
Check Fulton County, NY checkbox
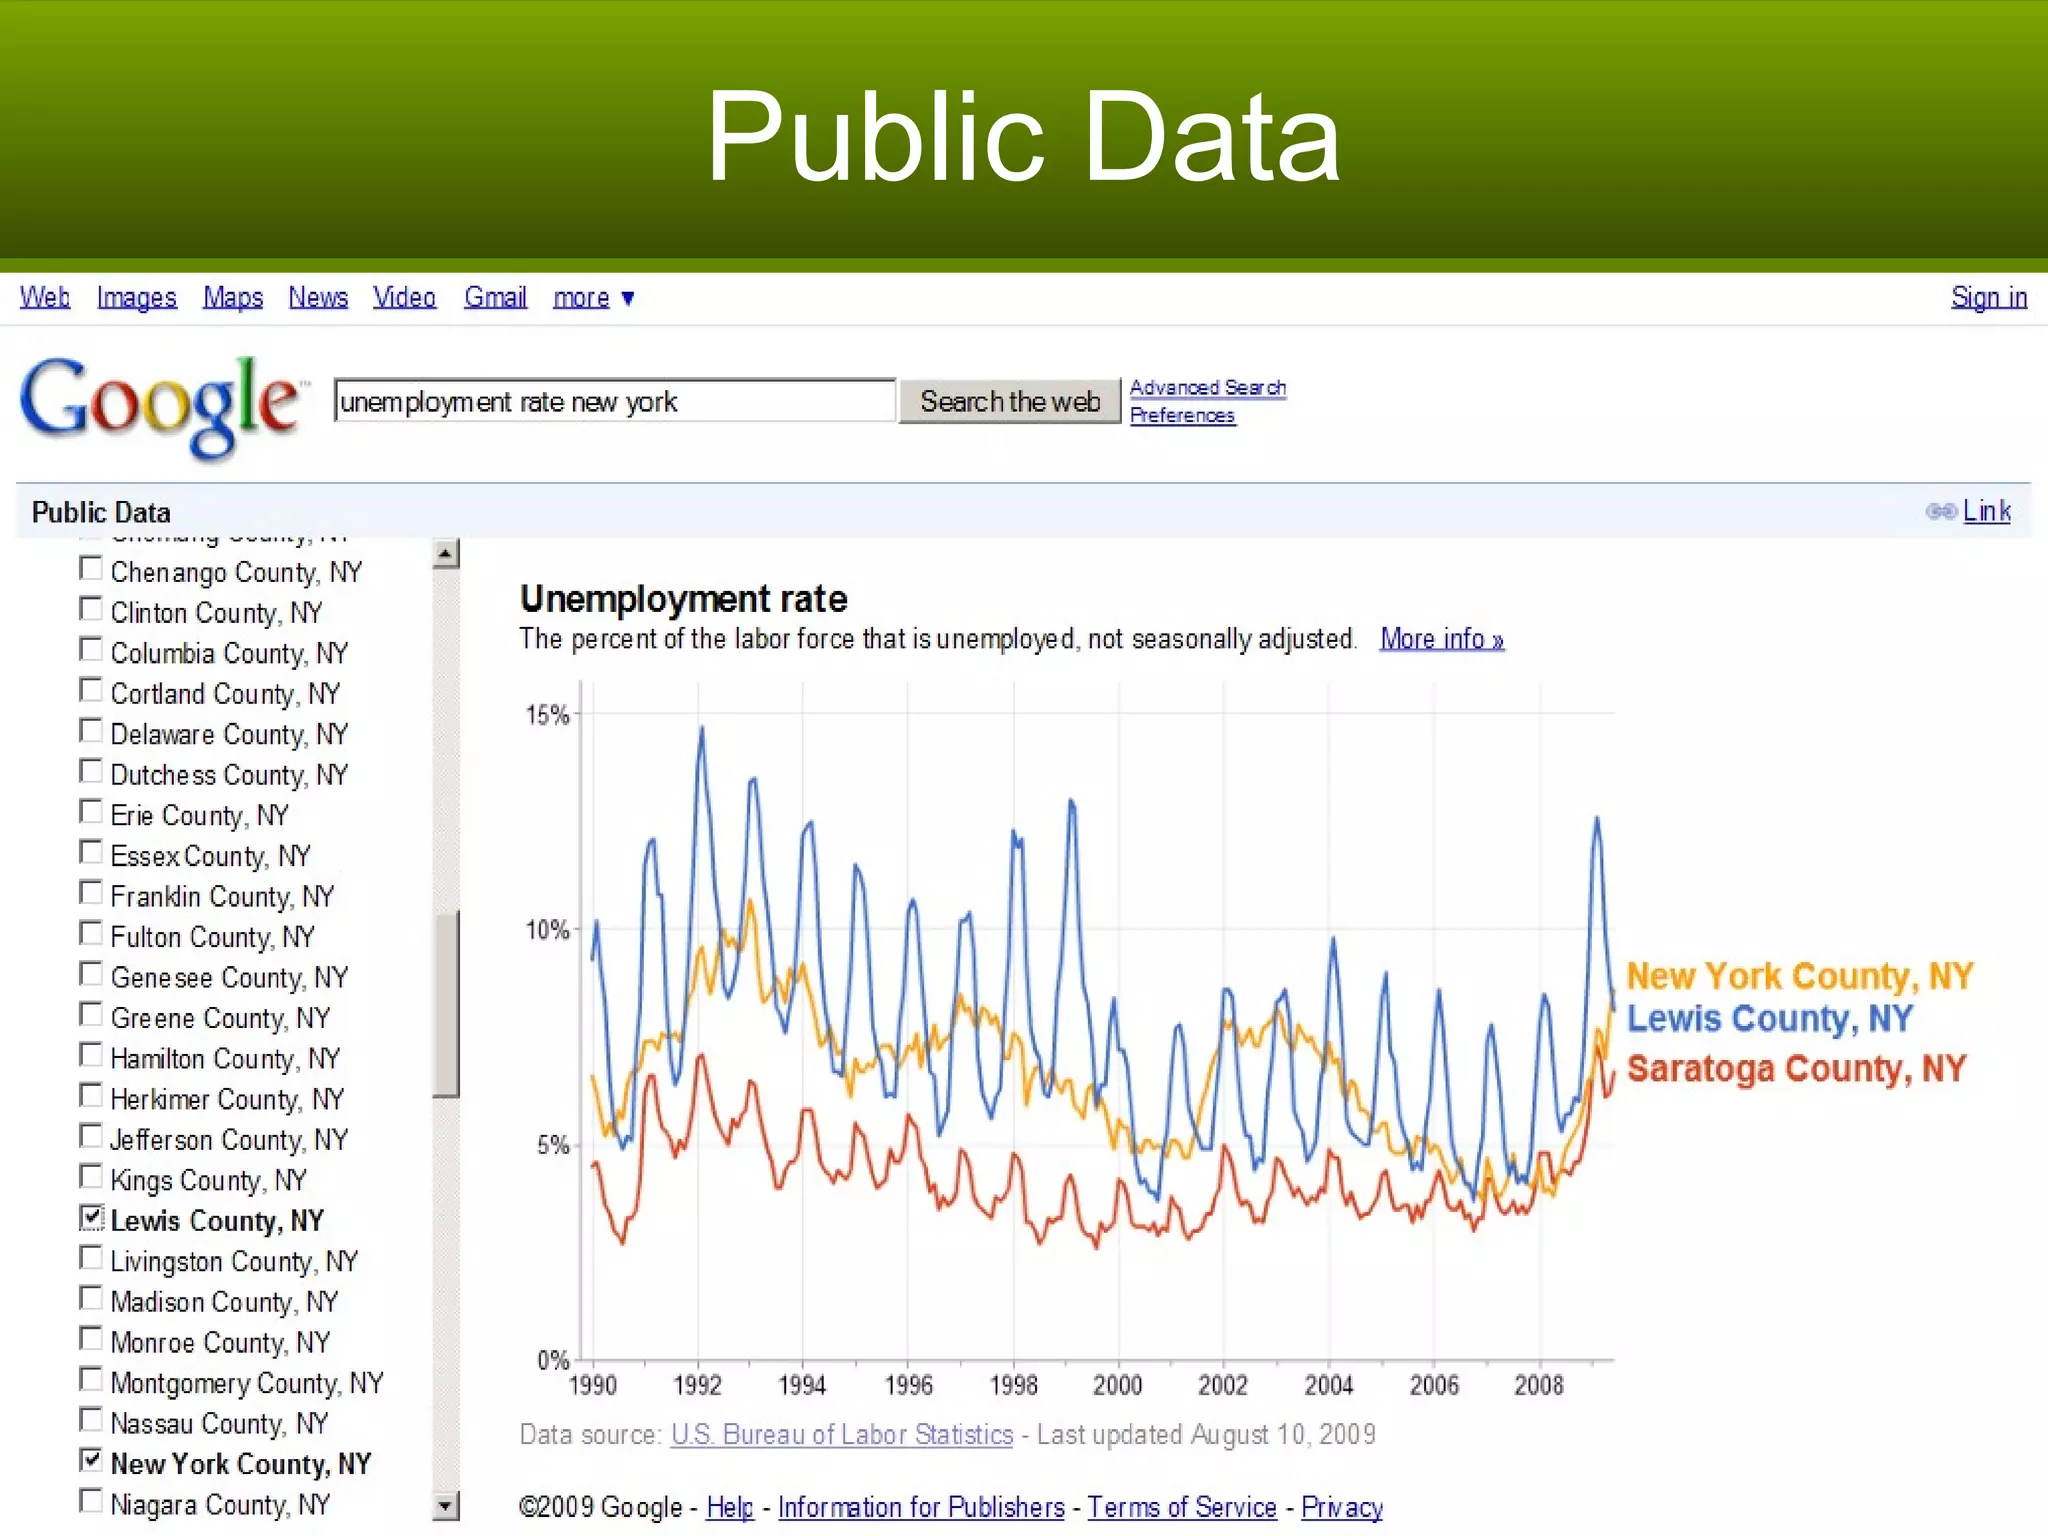click(91, 933)
